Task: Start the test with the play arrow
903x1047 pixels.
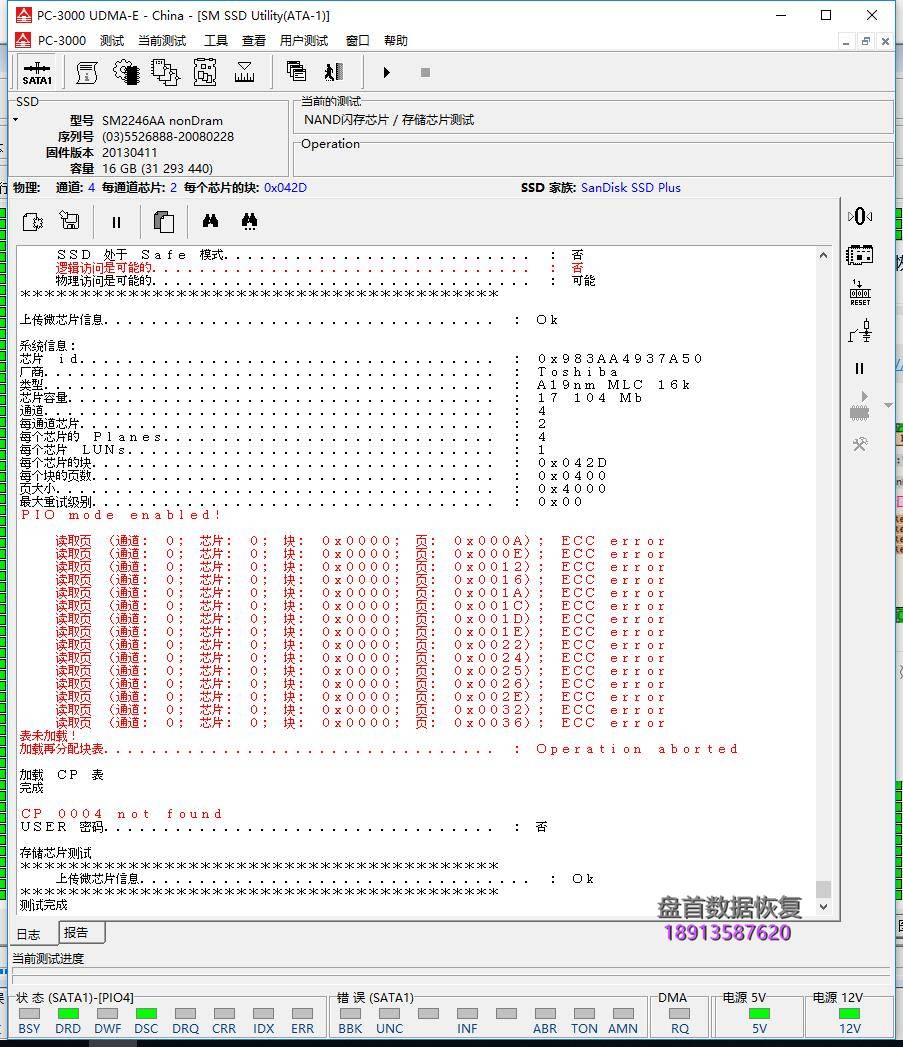Action: coord(387,72)
